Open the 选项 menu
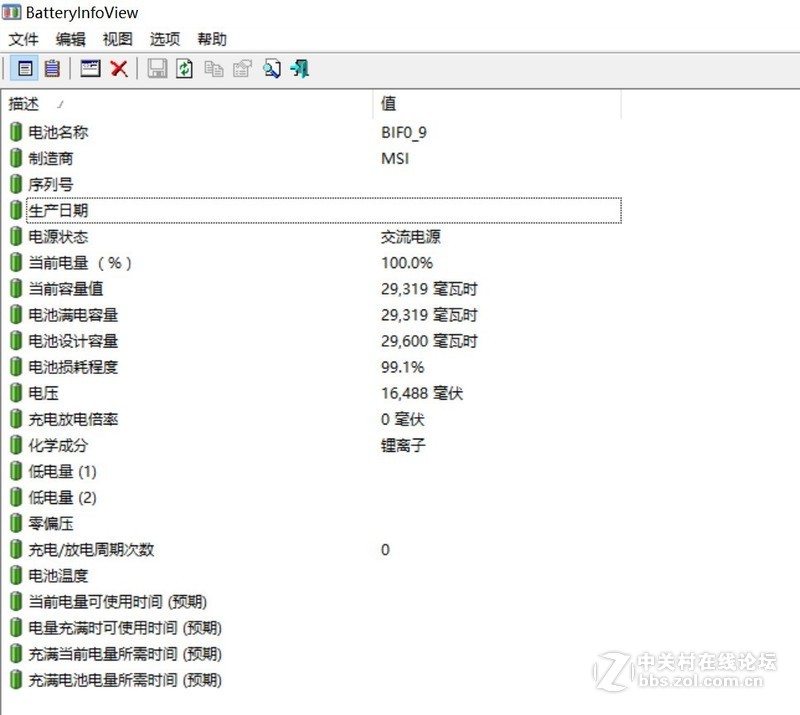 (164, 39)
